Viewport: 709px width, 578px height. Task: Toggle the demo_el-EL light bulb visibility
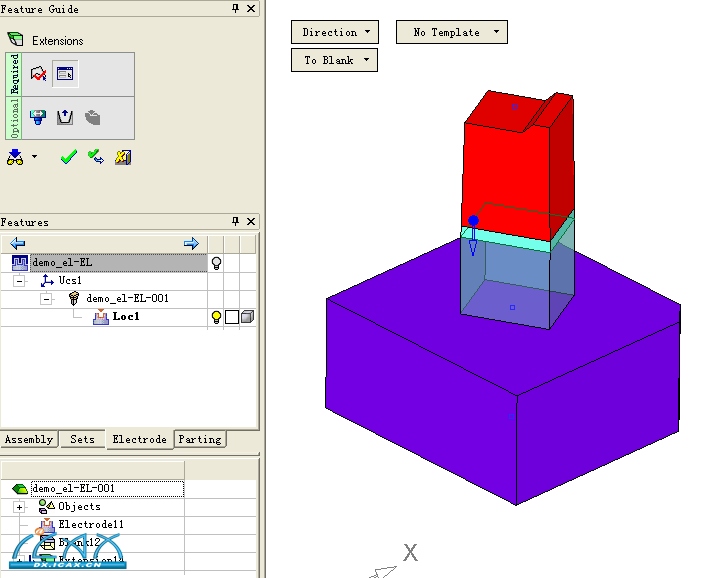click(x=216, y=263)
